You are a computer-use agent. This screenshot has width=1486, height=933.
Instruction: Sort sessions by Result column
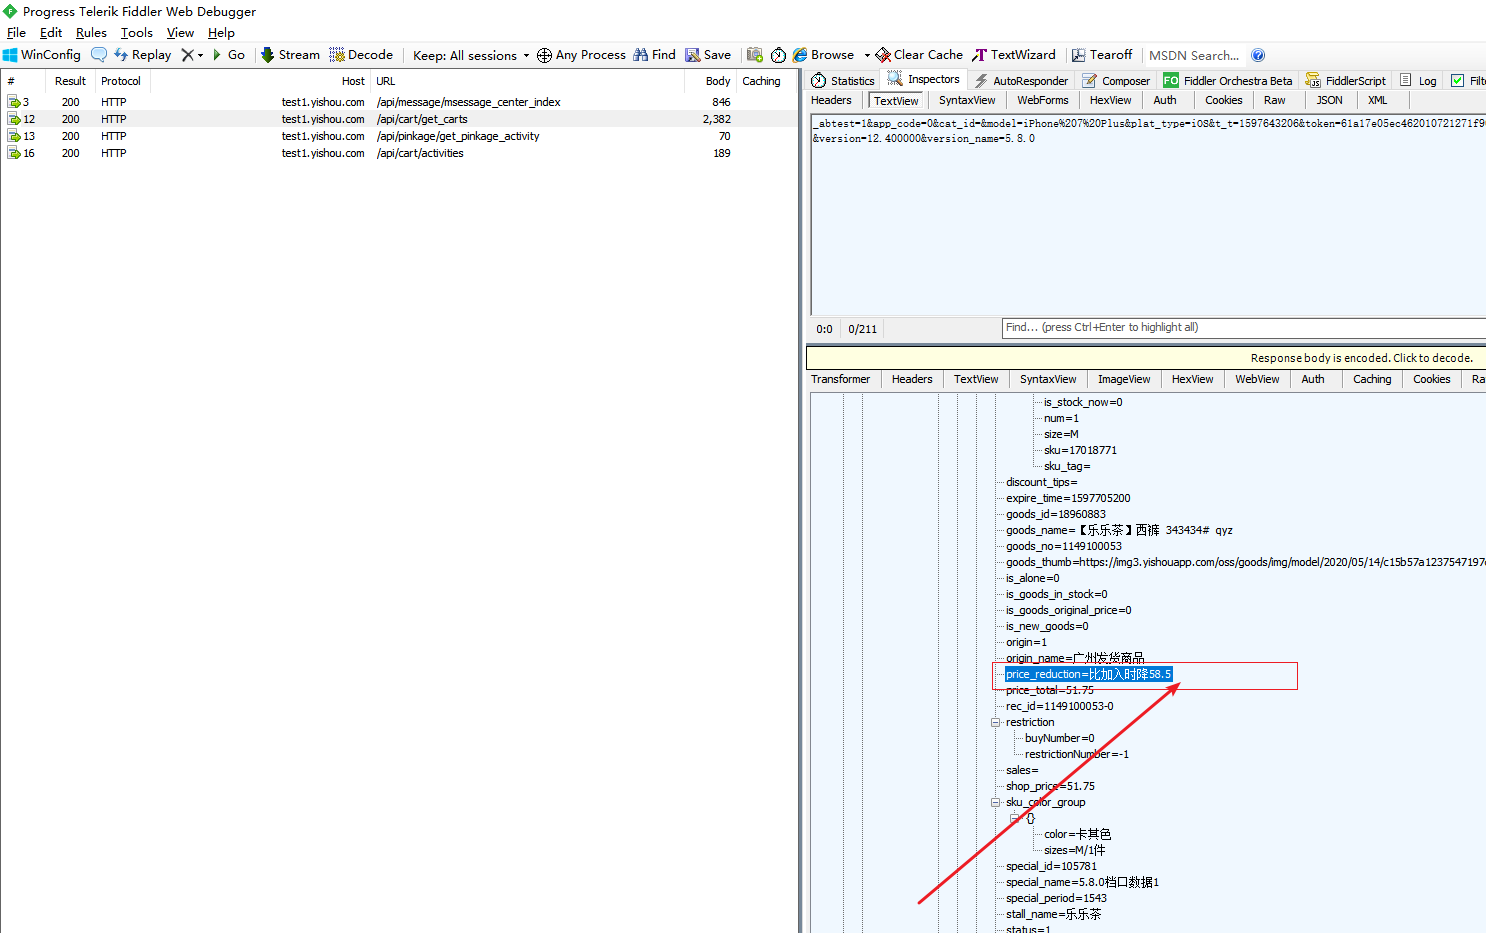coord(70,81)
